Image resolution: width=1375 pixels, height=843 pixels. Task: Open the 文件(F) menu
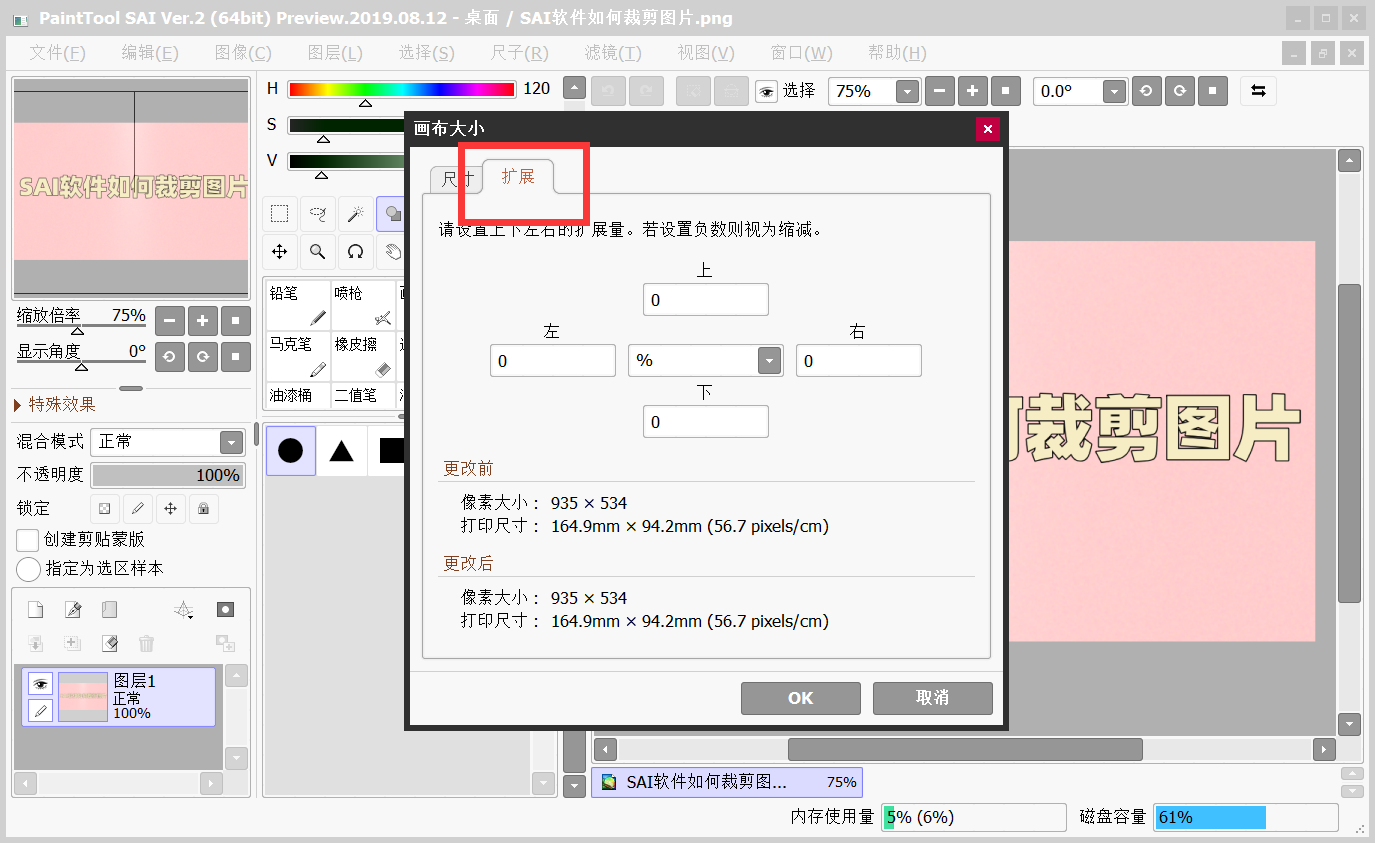click(57, 53)
